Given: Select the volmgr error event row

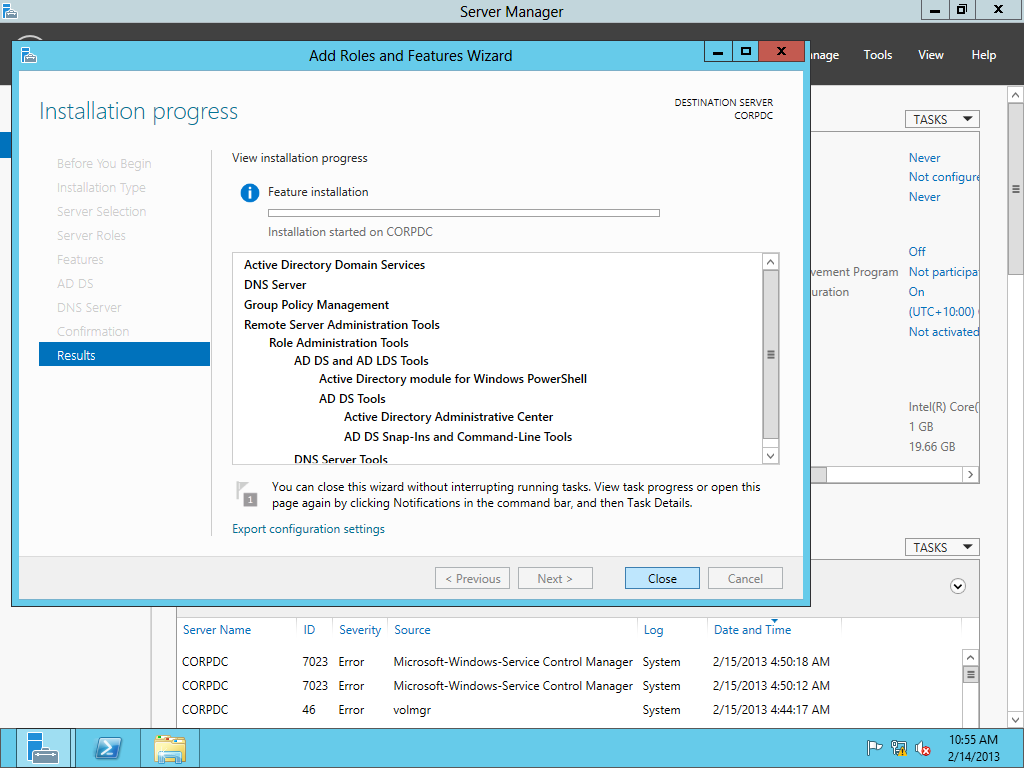Looking at the screenshot, I should (x=500, y=710).
